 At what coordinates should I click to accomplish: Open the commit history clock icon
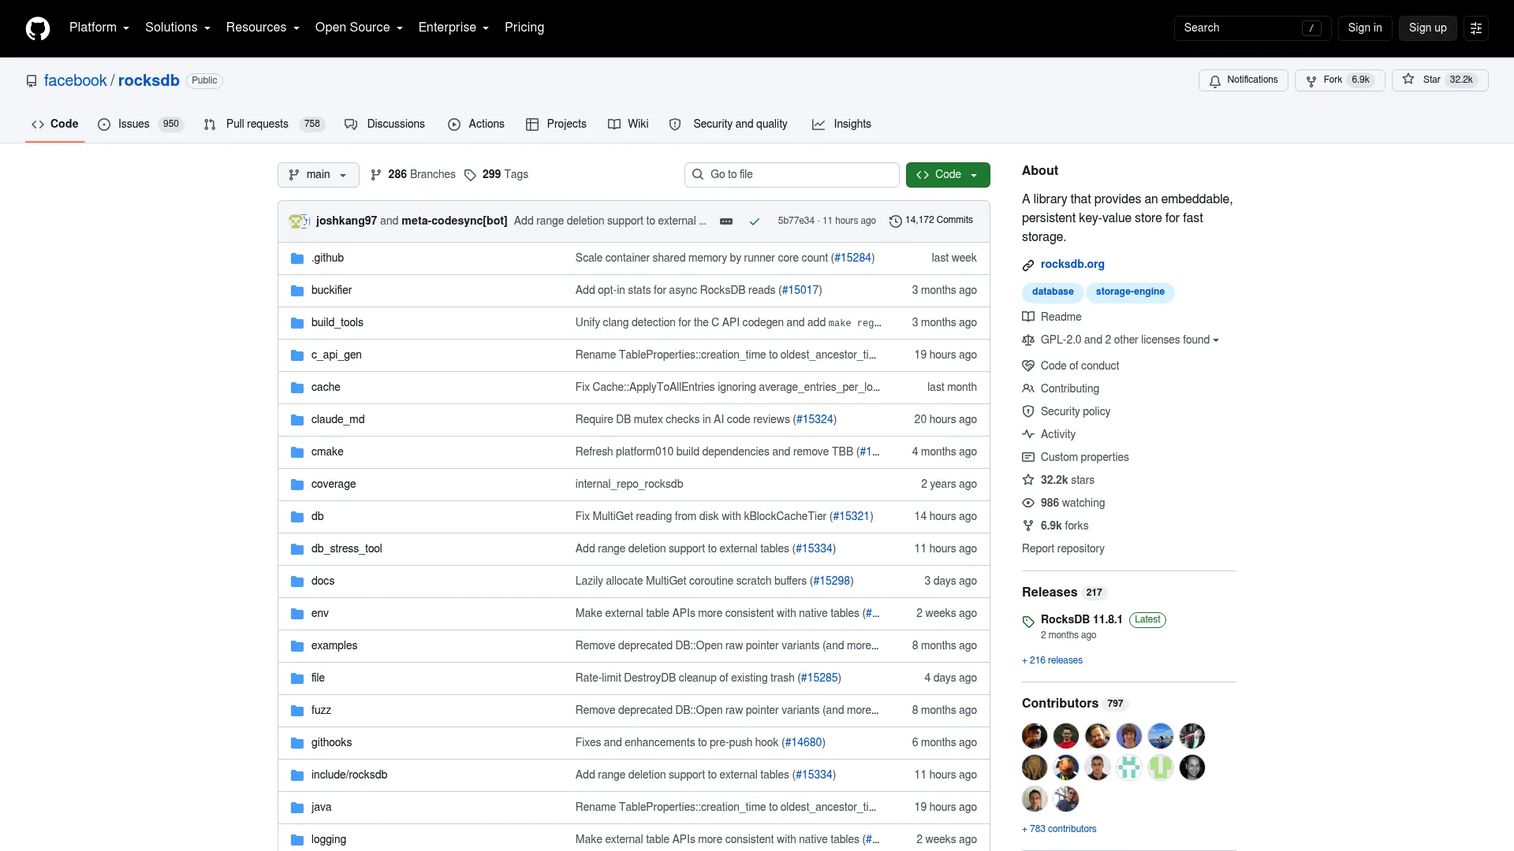pyautogui.click(x=895, y=221)
